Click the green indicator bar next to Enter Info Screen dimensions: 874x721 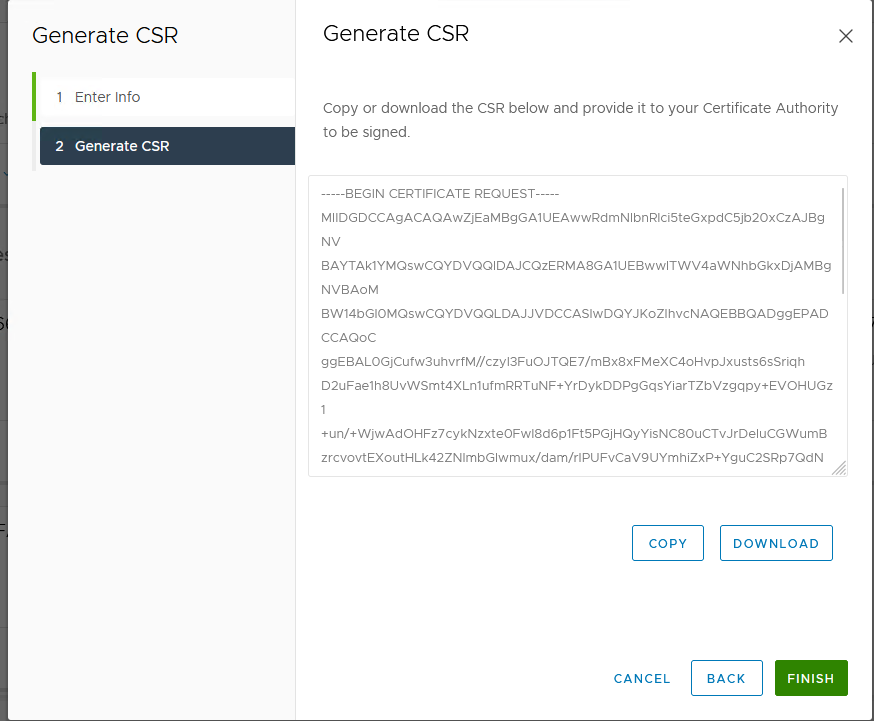click(x=35, y=97)
